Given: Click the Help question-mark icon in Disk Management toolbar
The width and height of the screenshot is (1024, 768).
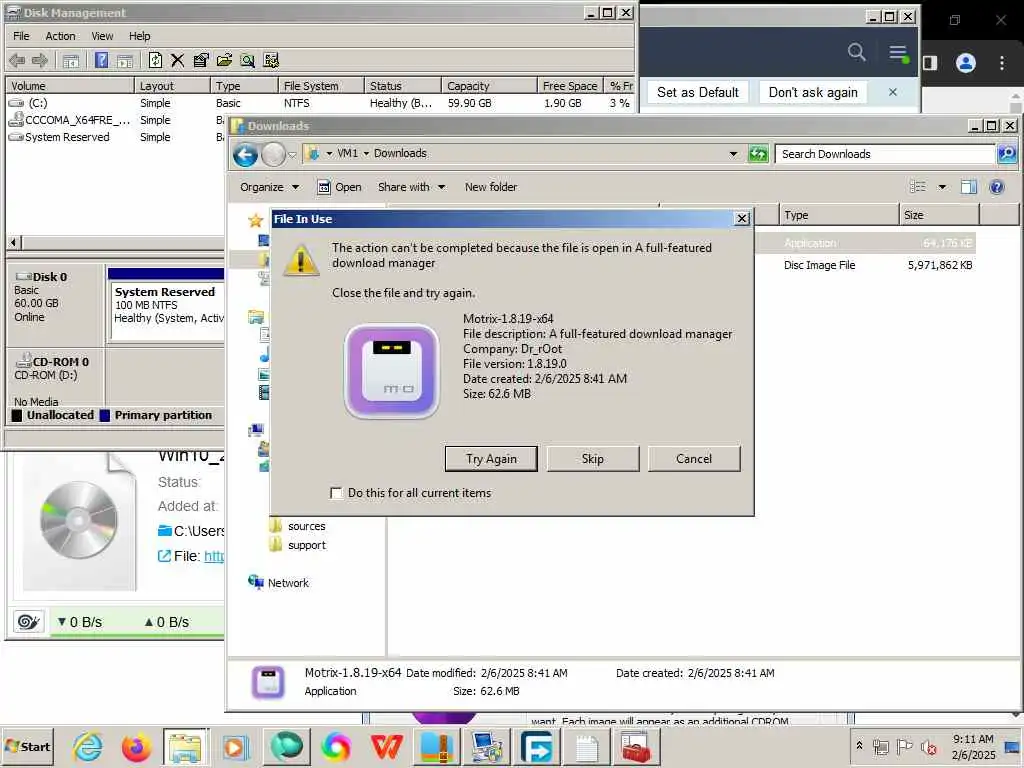Looking at the screenshot, I should [101, 61].
